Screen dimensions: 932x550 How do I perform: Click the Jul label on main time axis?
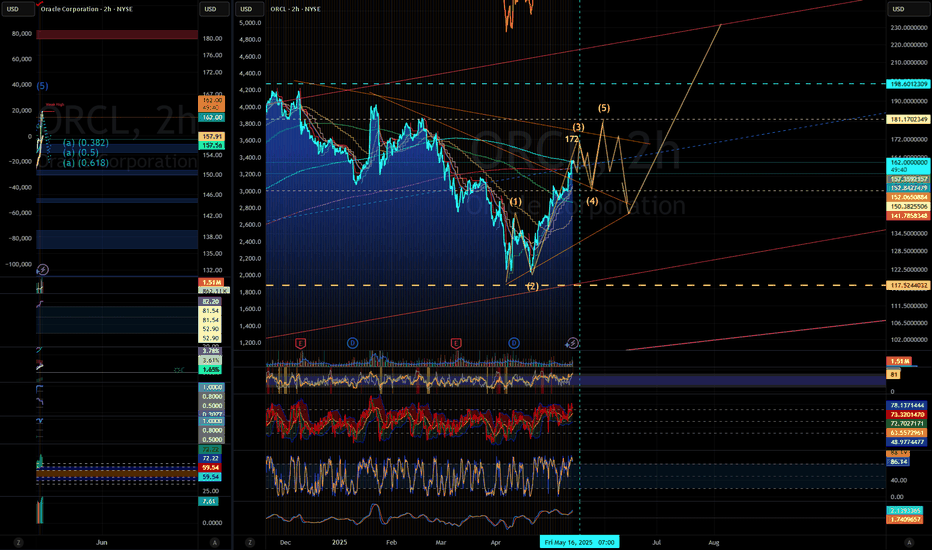pos(656,542)
